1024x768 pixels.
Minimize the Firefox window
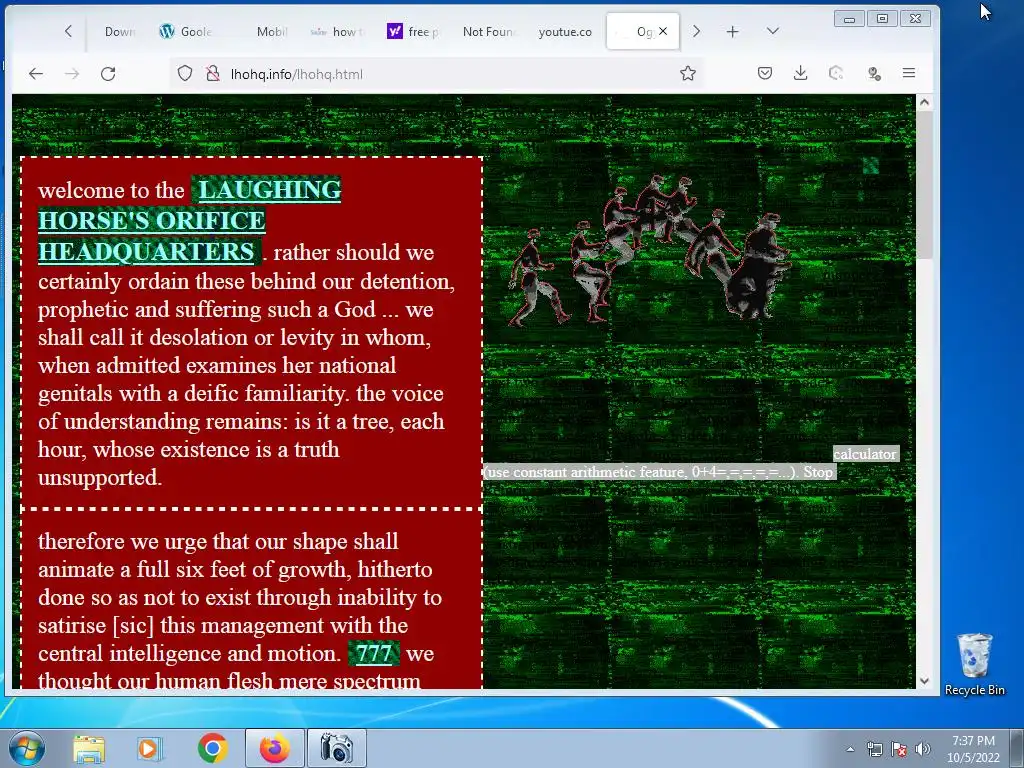(850, 19)
